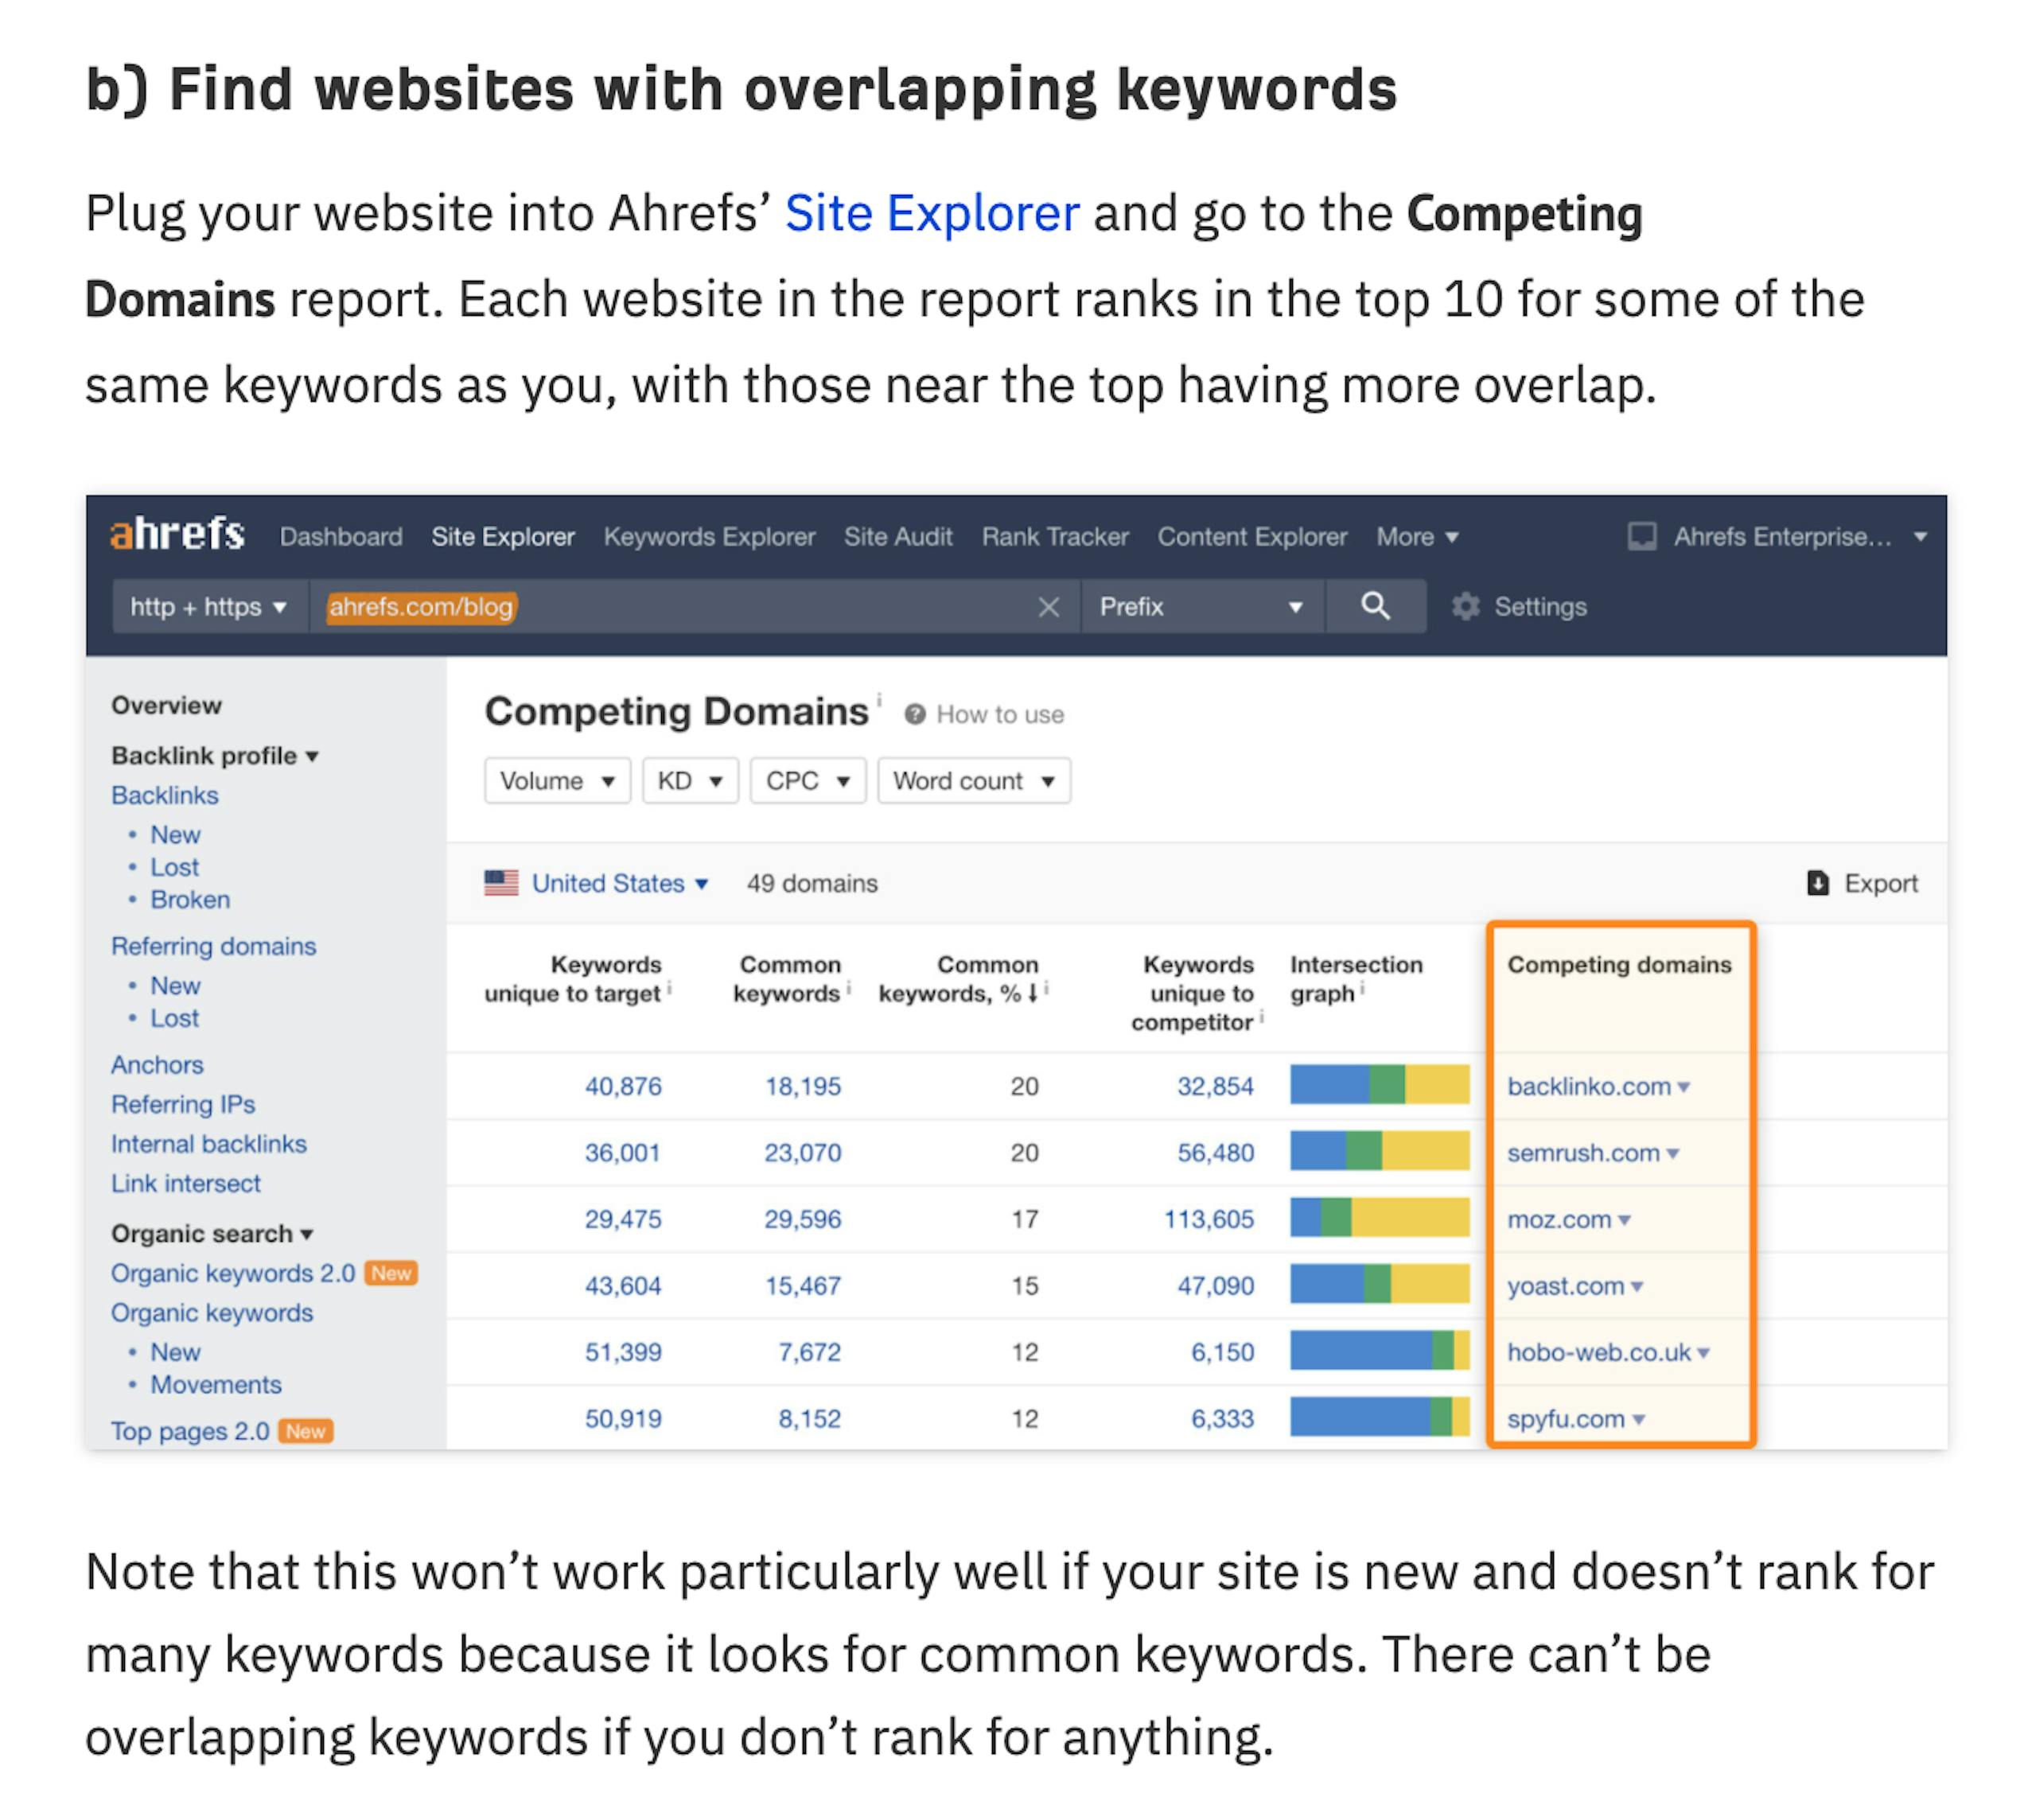Click competitor keywords value 6,333
Viewport: 2024px width, 1820px height.
pyautogui.click(x=1222, y=1418)
